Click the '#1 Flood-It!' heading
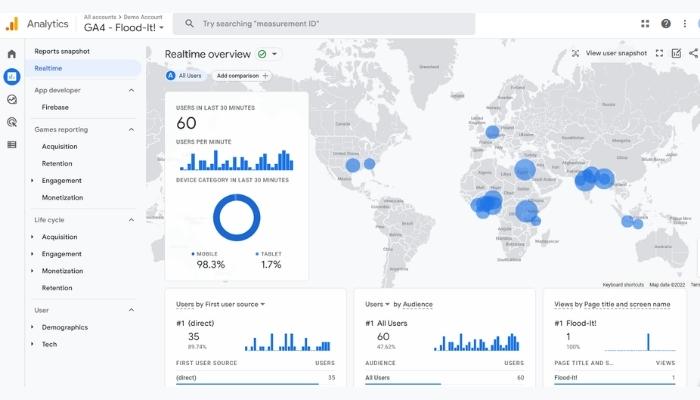The width and height of the screenshot is (700, 400). pos(575,323)
